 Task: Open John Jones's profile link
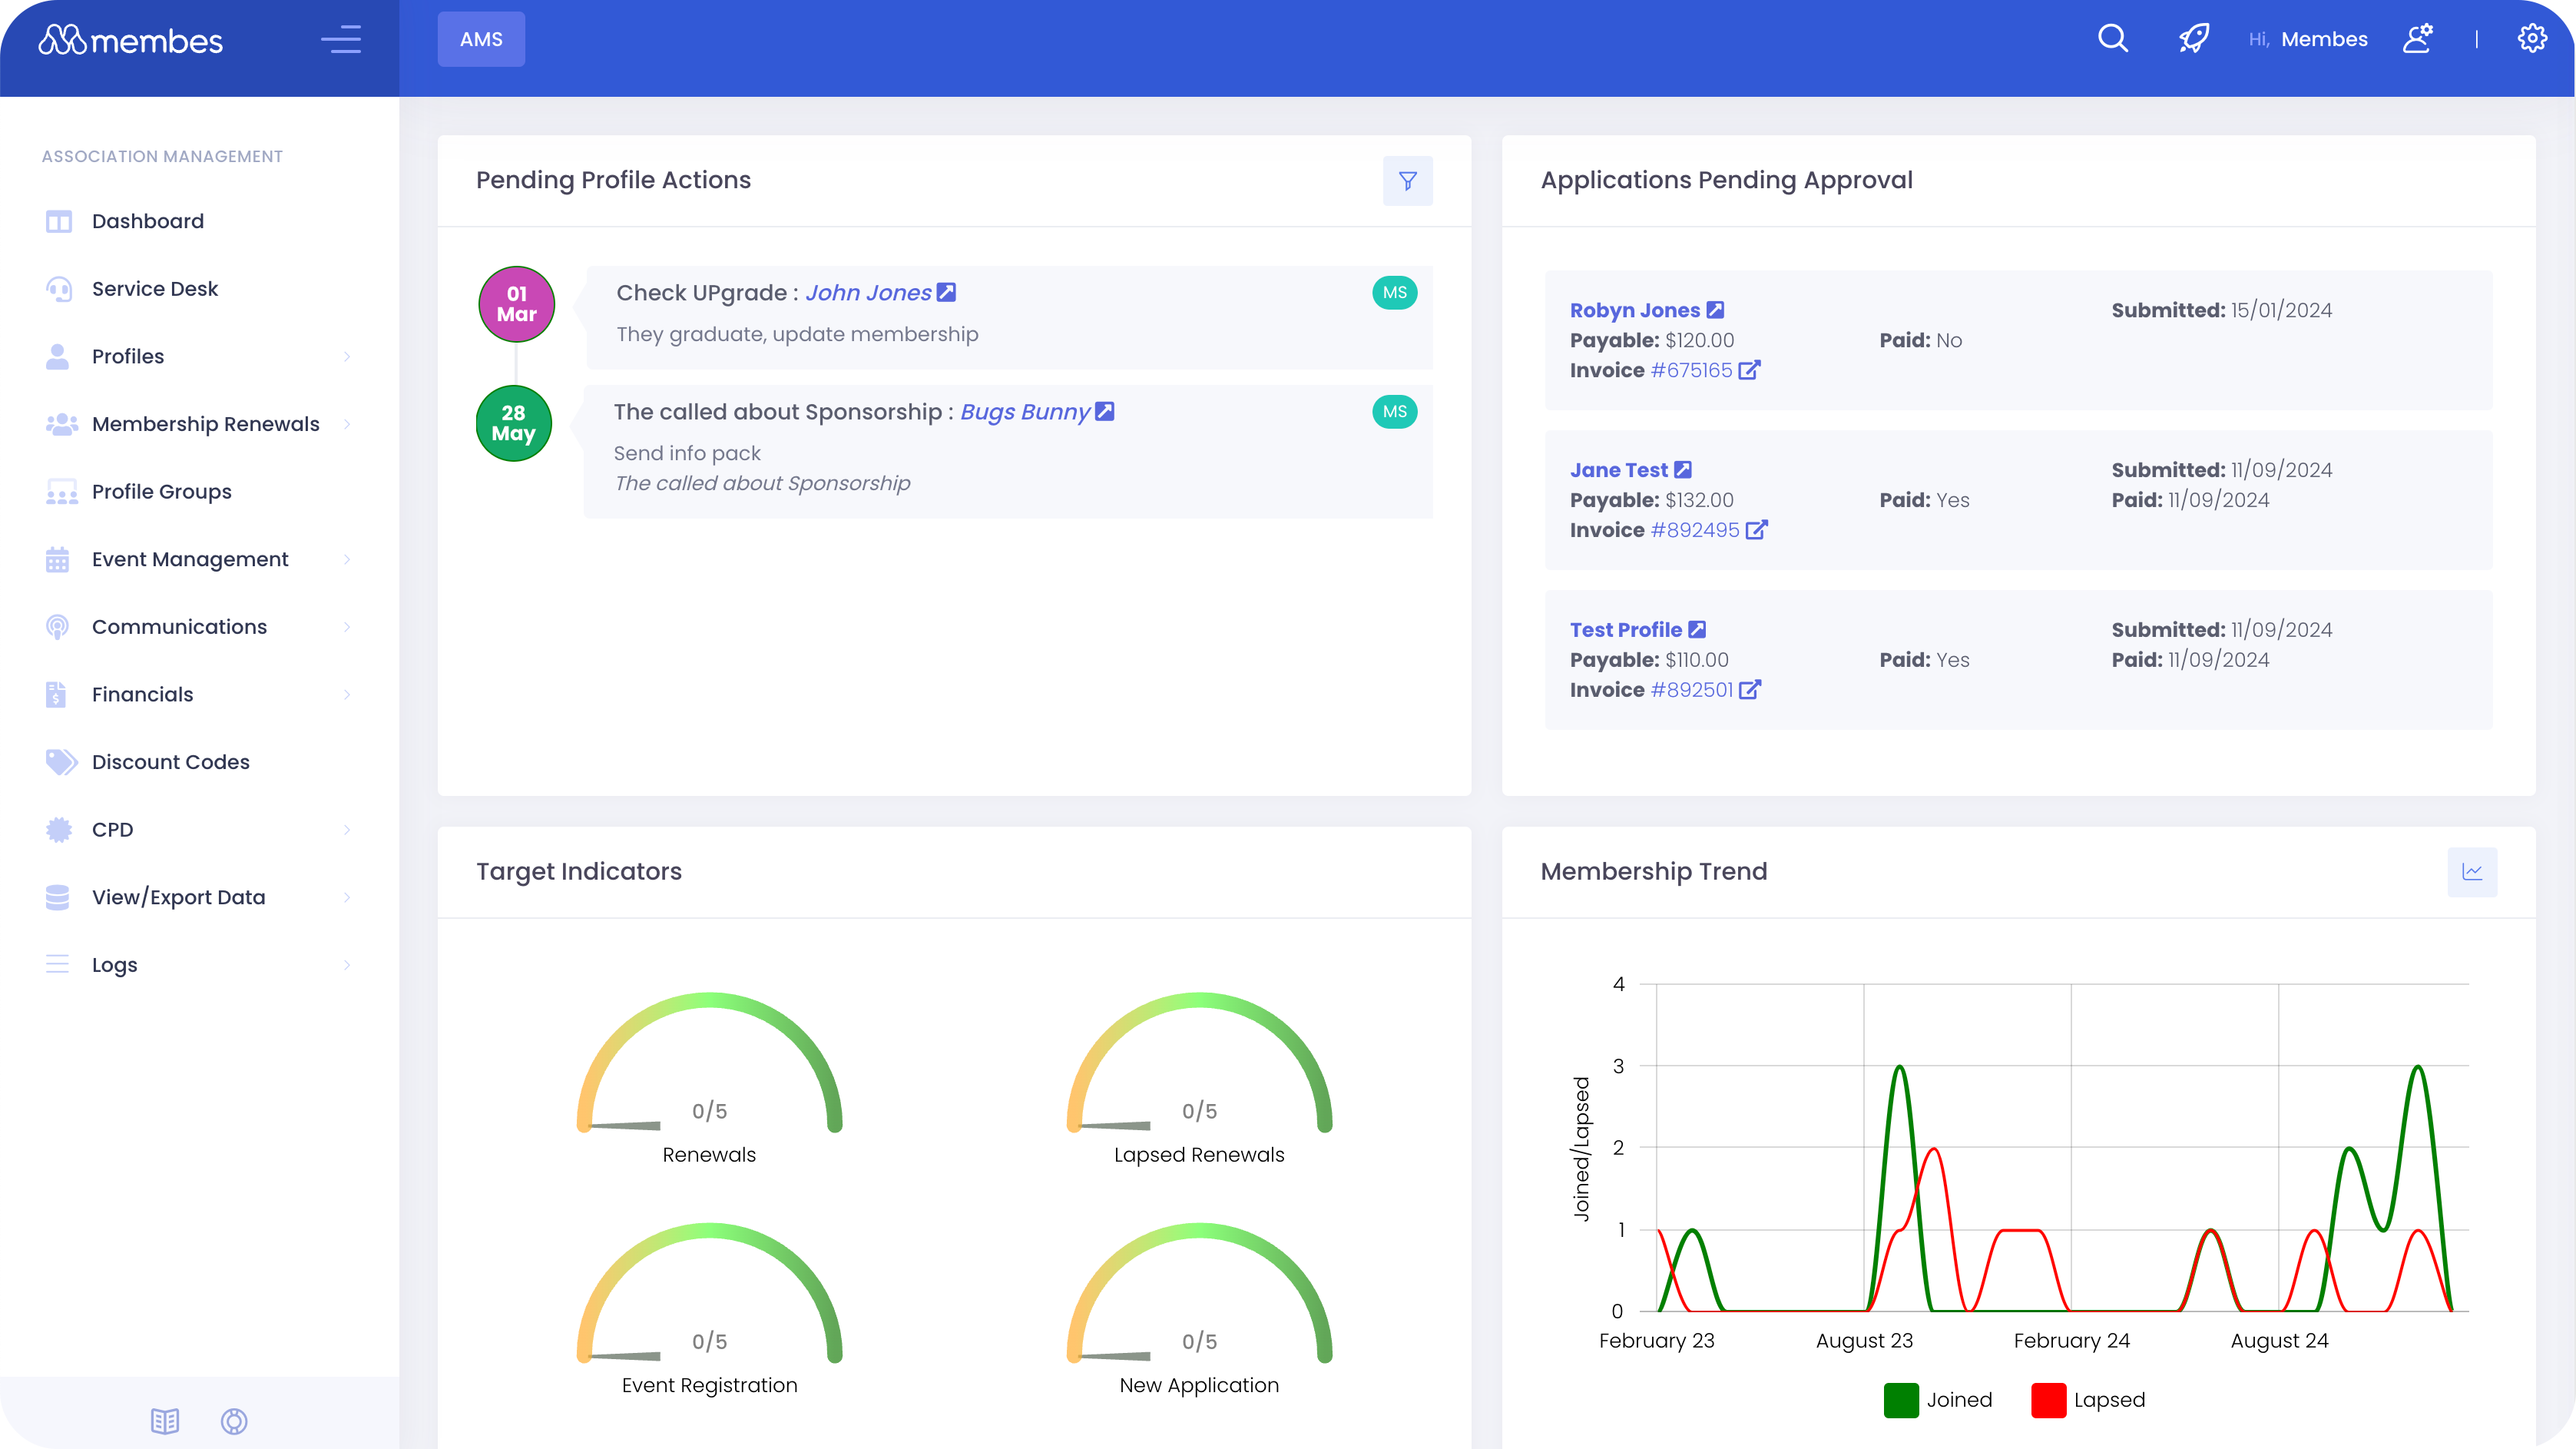(x=867, y=292)
